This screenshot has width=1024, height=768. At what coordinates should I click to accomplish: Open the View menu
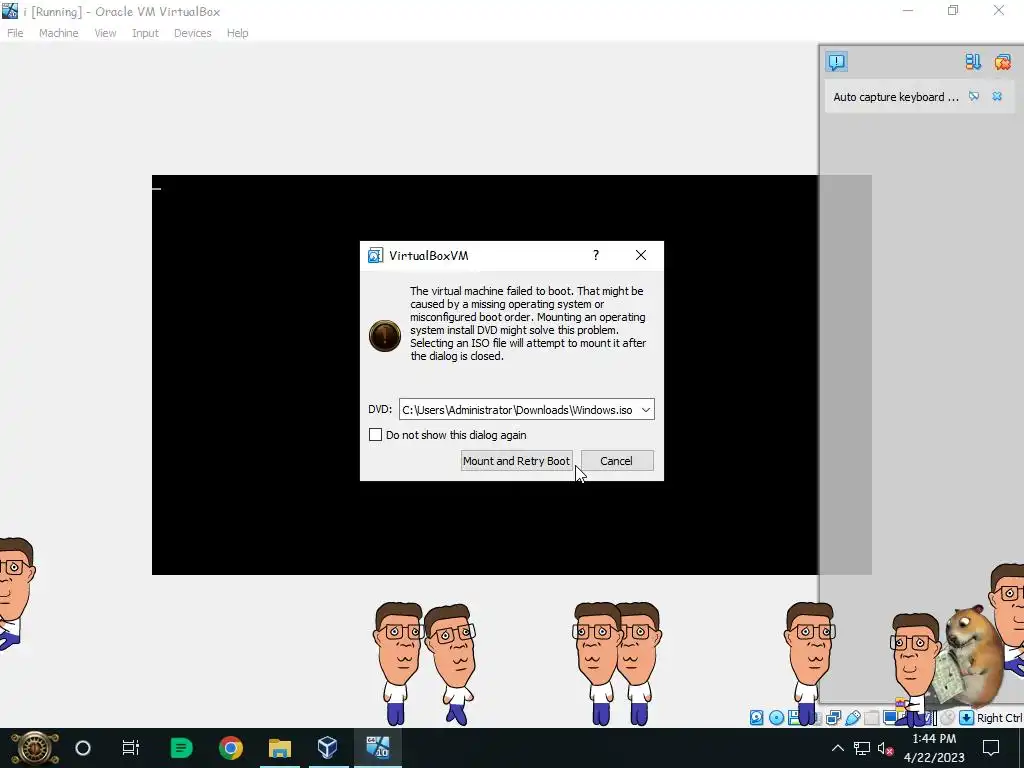click(x=105, y=33)
